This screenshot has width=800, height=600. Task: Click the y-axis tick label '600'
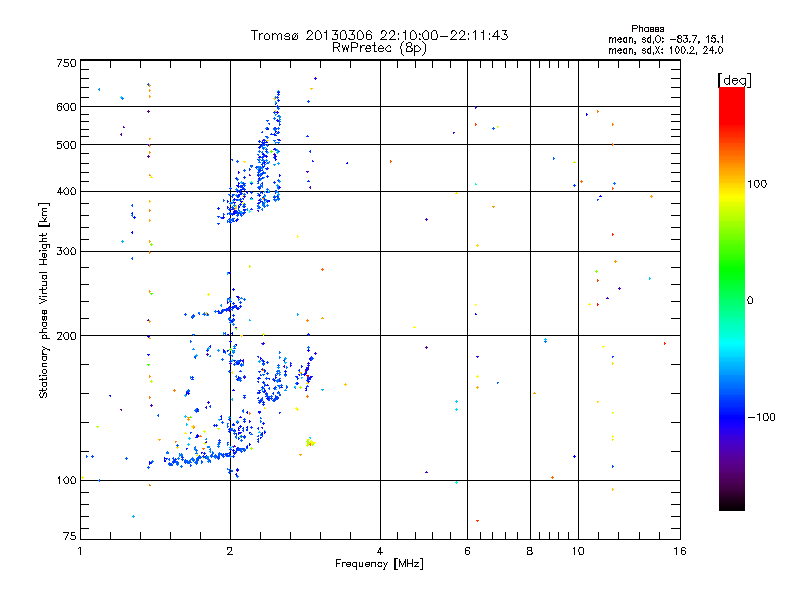pyautogui.click(x=66, y=107)
